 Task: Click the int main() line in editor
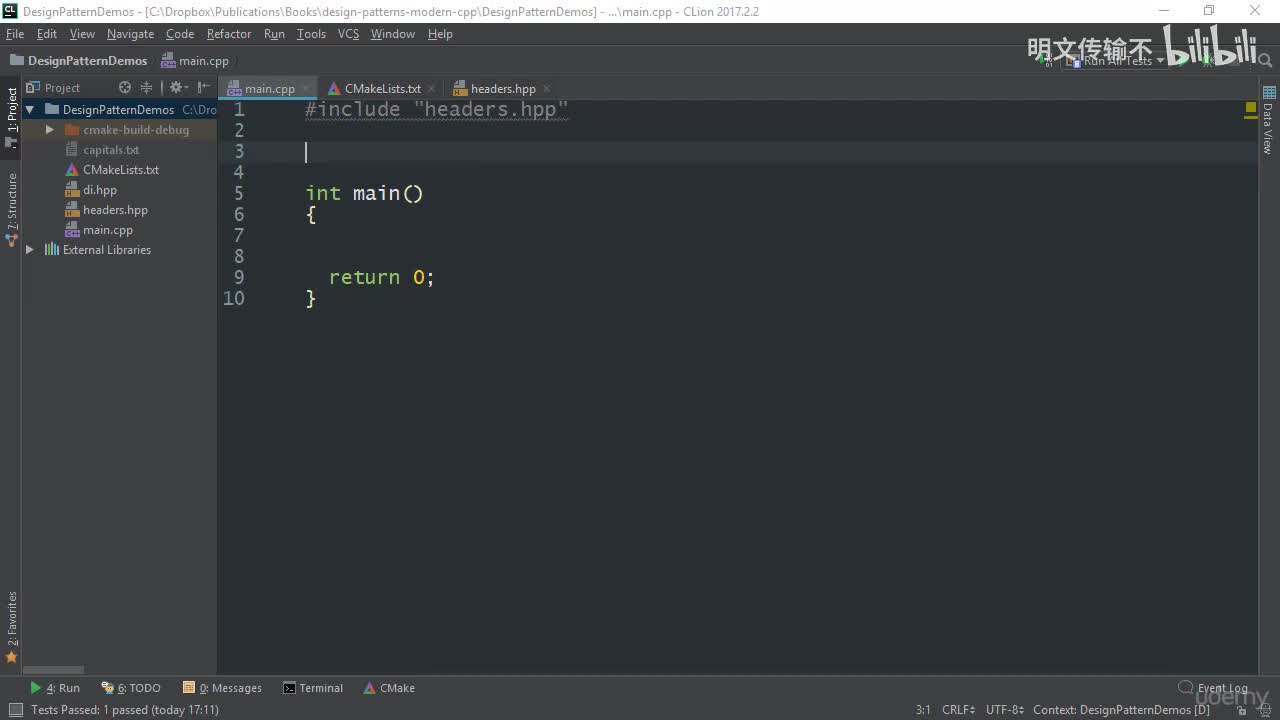[364, 193]
